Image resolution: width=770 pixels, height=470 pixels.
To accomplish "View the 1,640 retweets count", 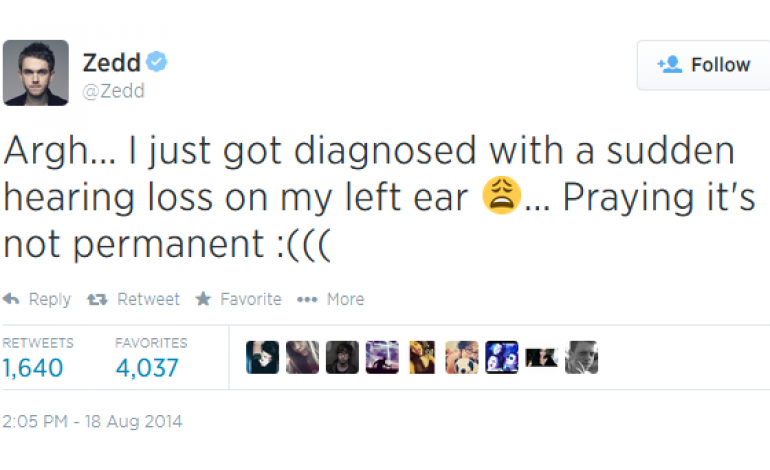I will click(x=32, y=368).
